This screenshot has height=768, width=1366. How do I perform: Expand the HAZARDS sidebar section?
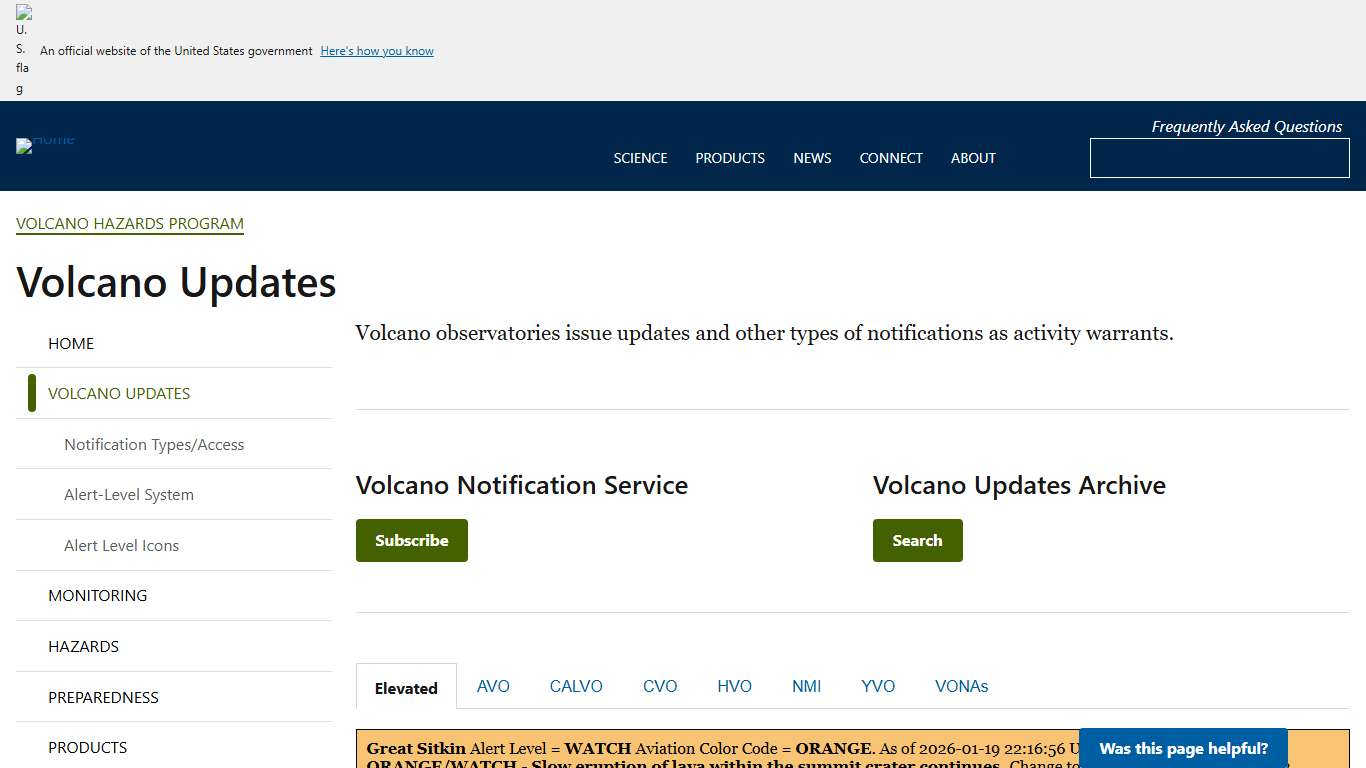click(x=83, y=646)
